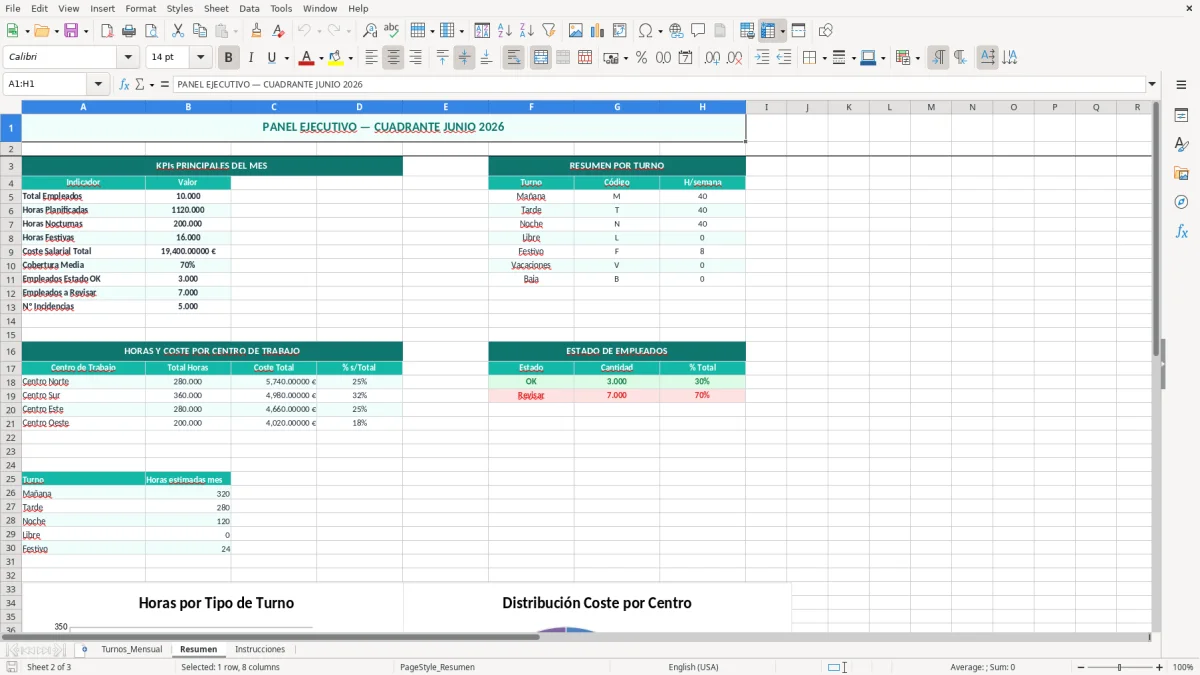Screen dimensions: 1200x675
Task: Toggle Align Right
Action: [x=415, y=58]
